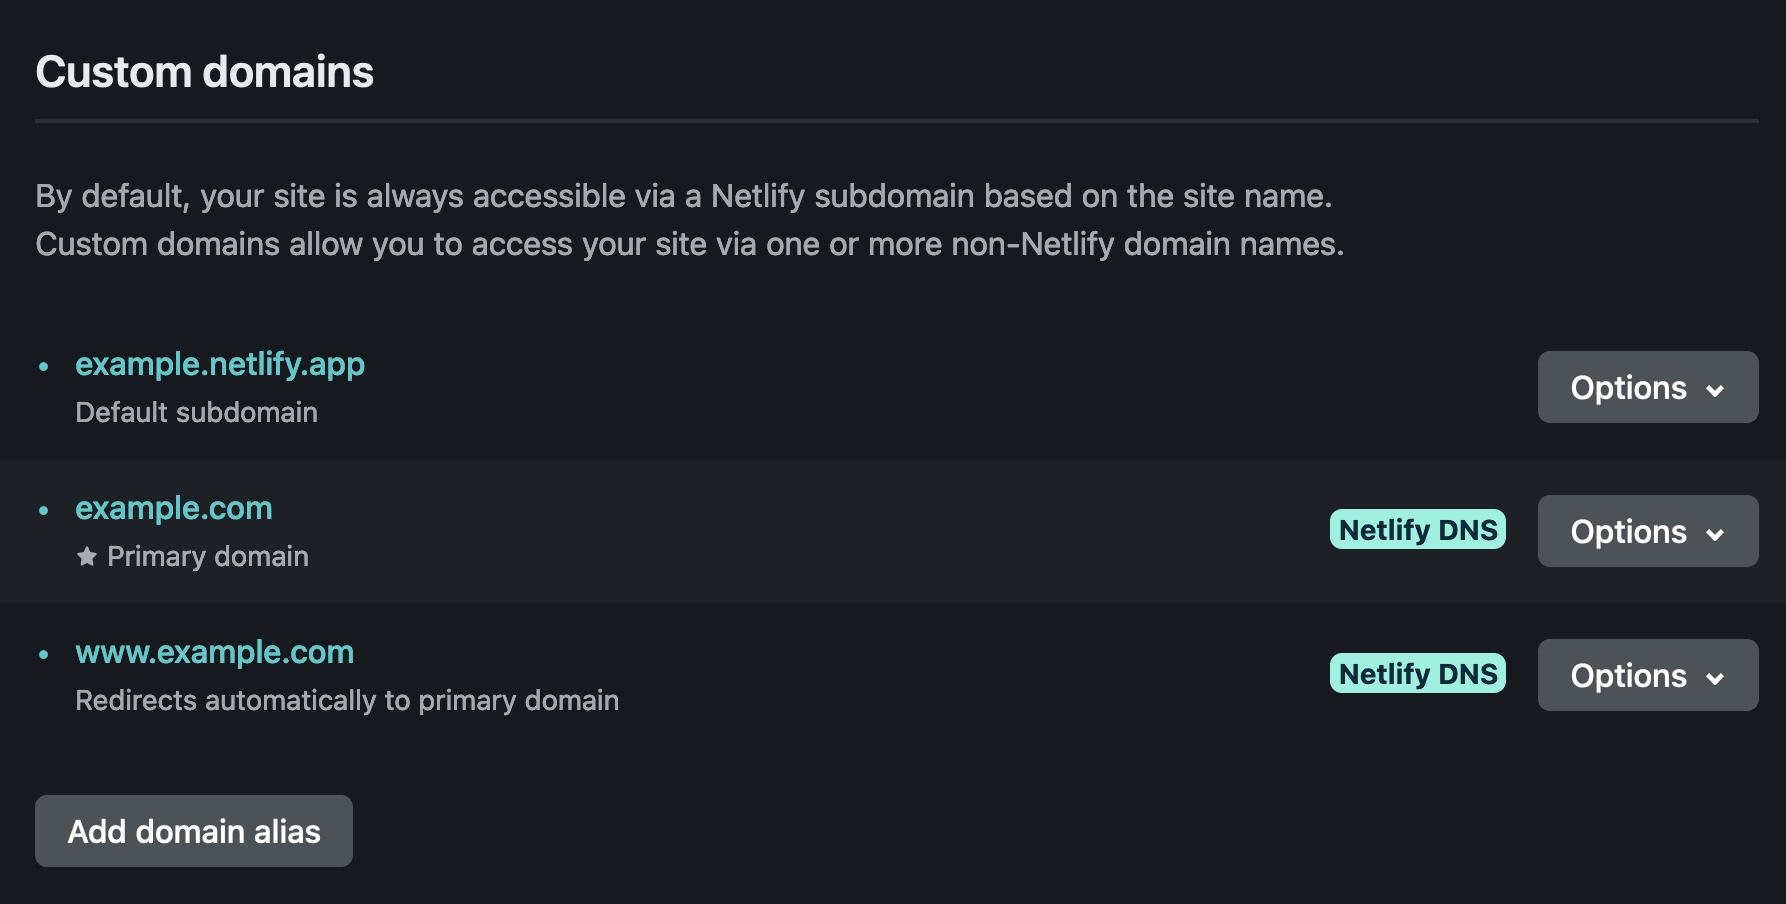Click the Primary domain label text
The height and width of the screenshot is (904, 1786).
point(208,556)
